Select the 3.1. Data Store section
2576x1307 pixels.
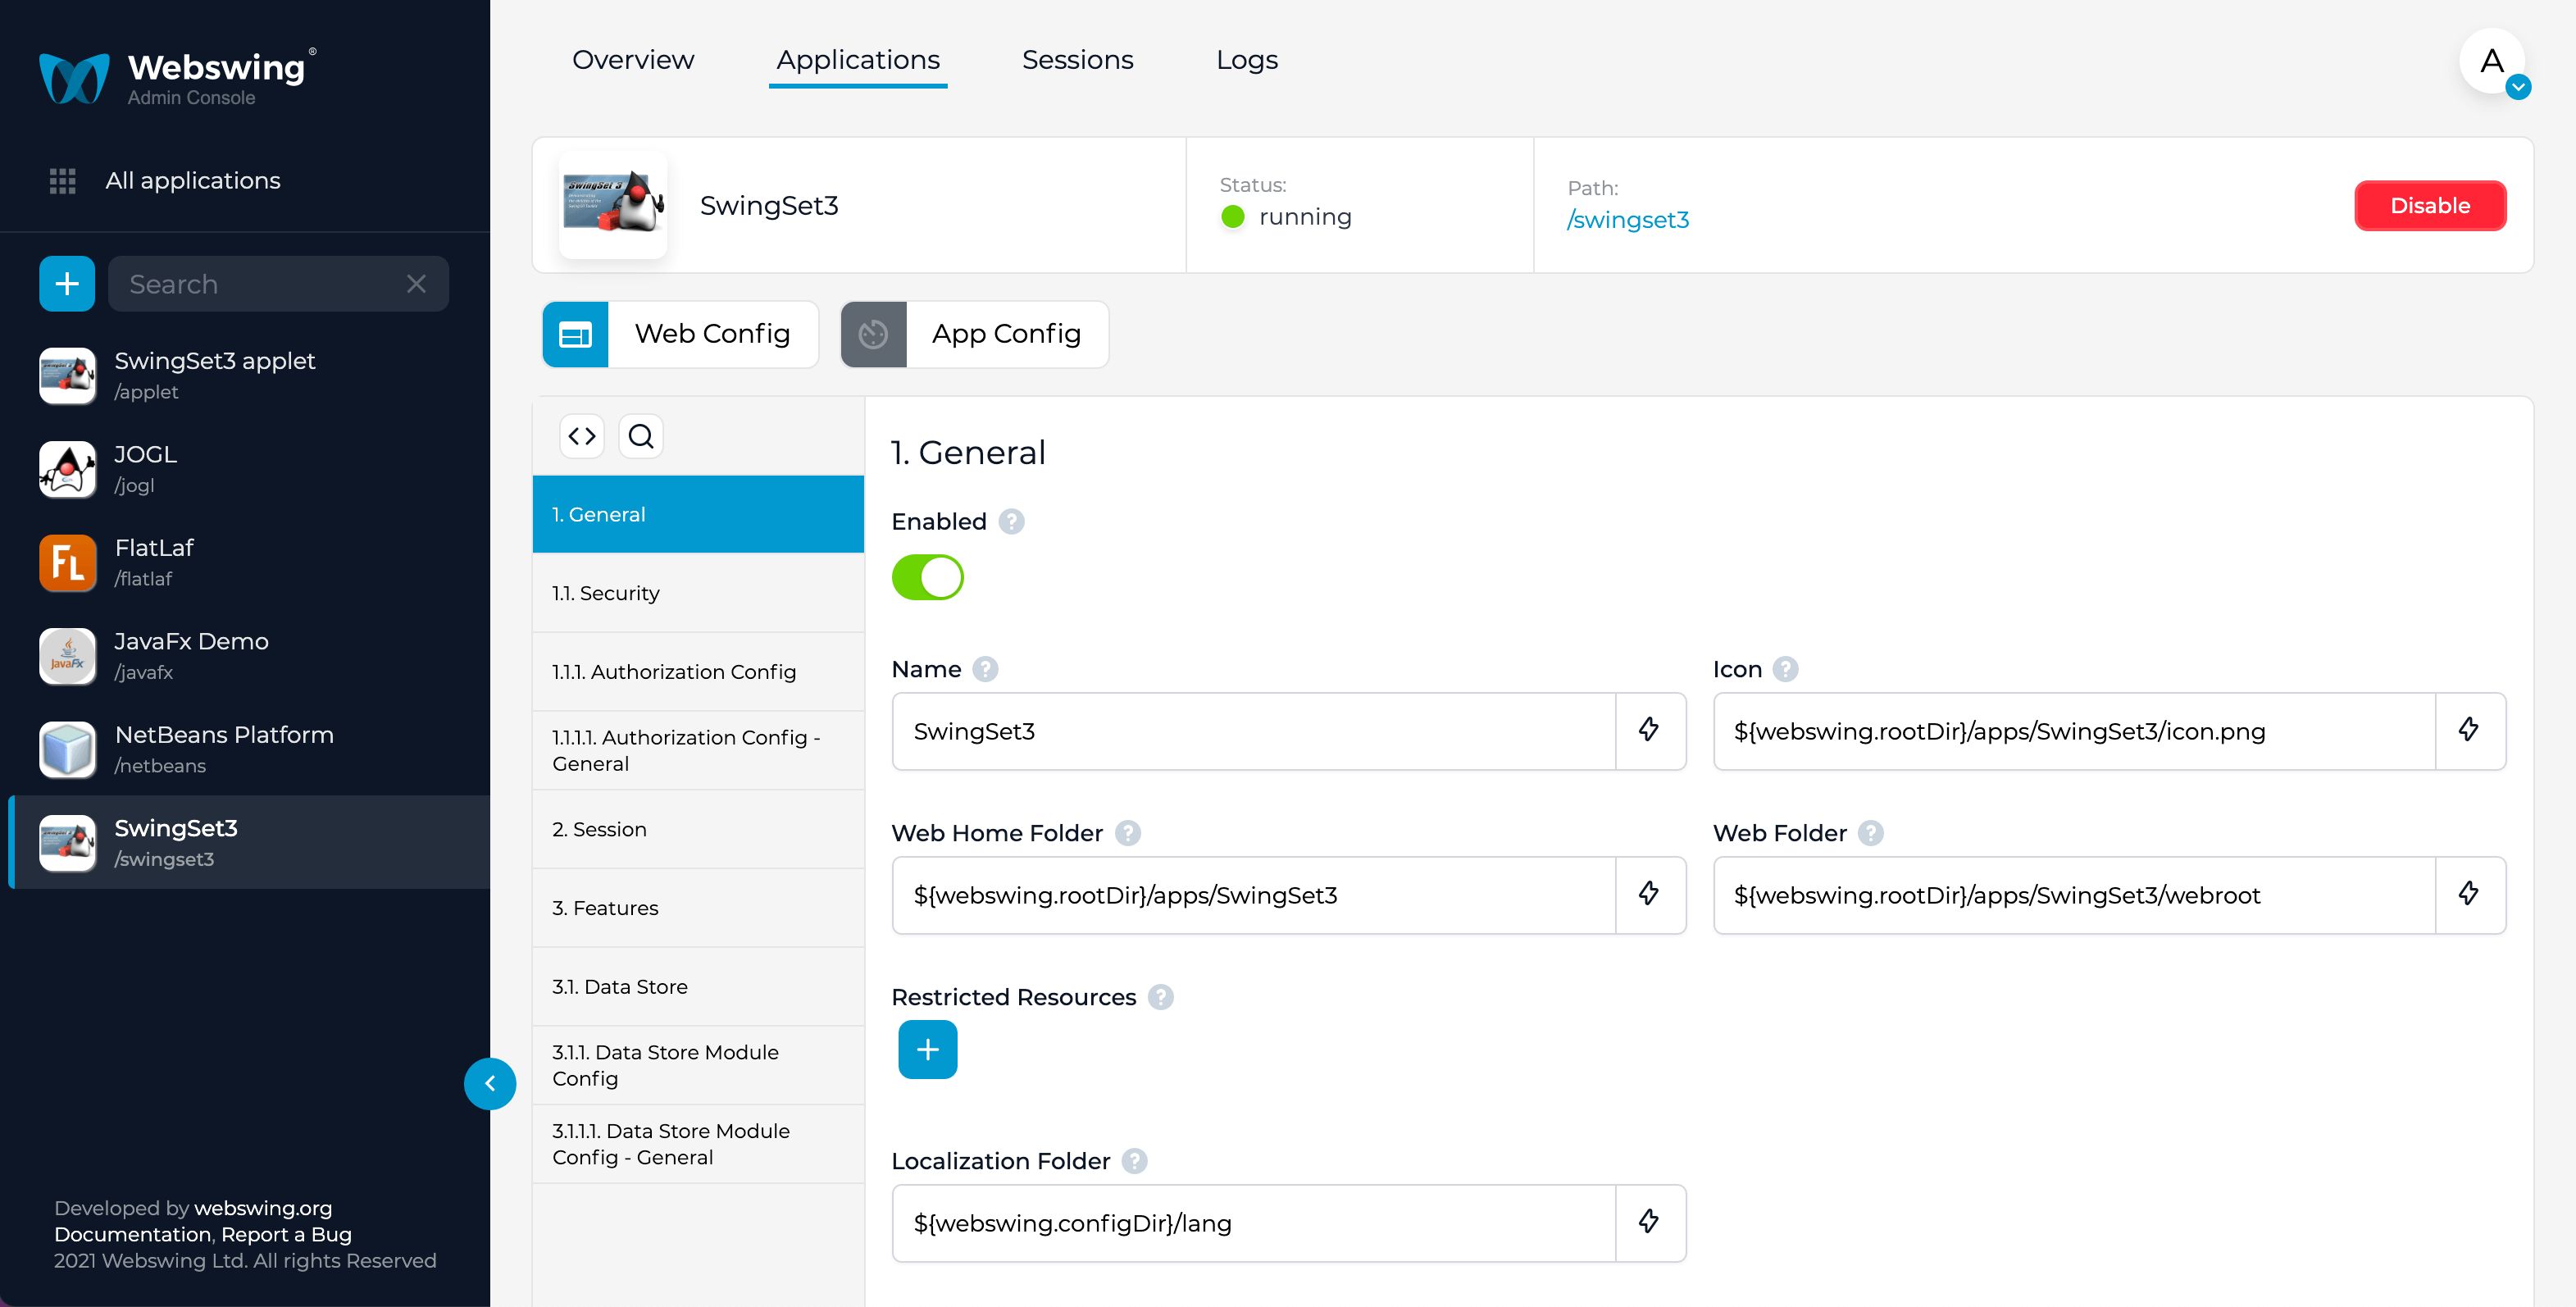pos(698,987)
